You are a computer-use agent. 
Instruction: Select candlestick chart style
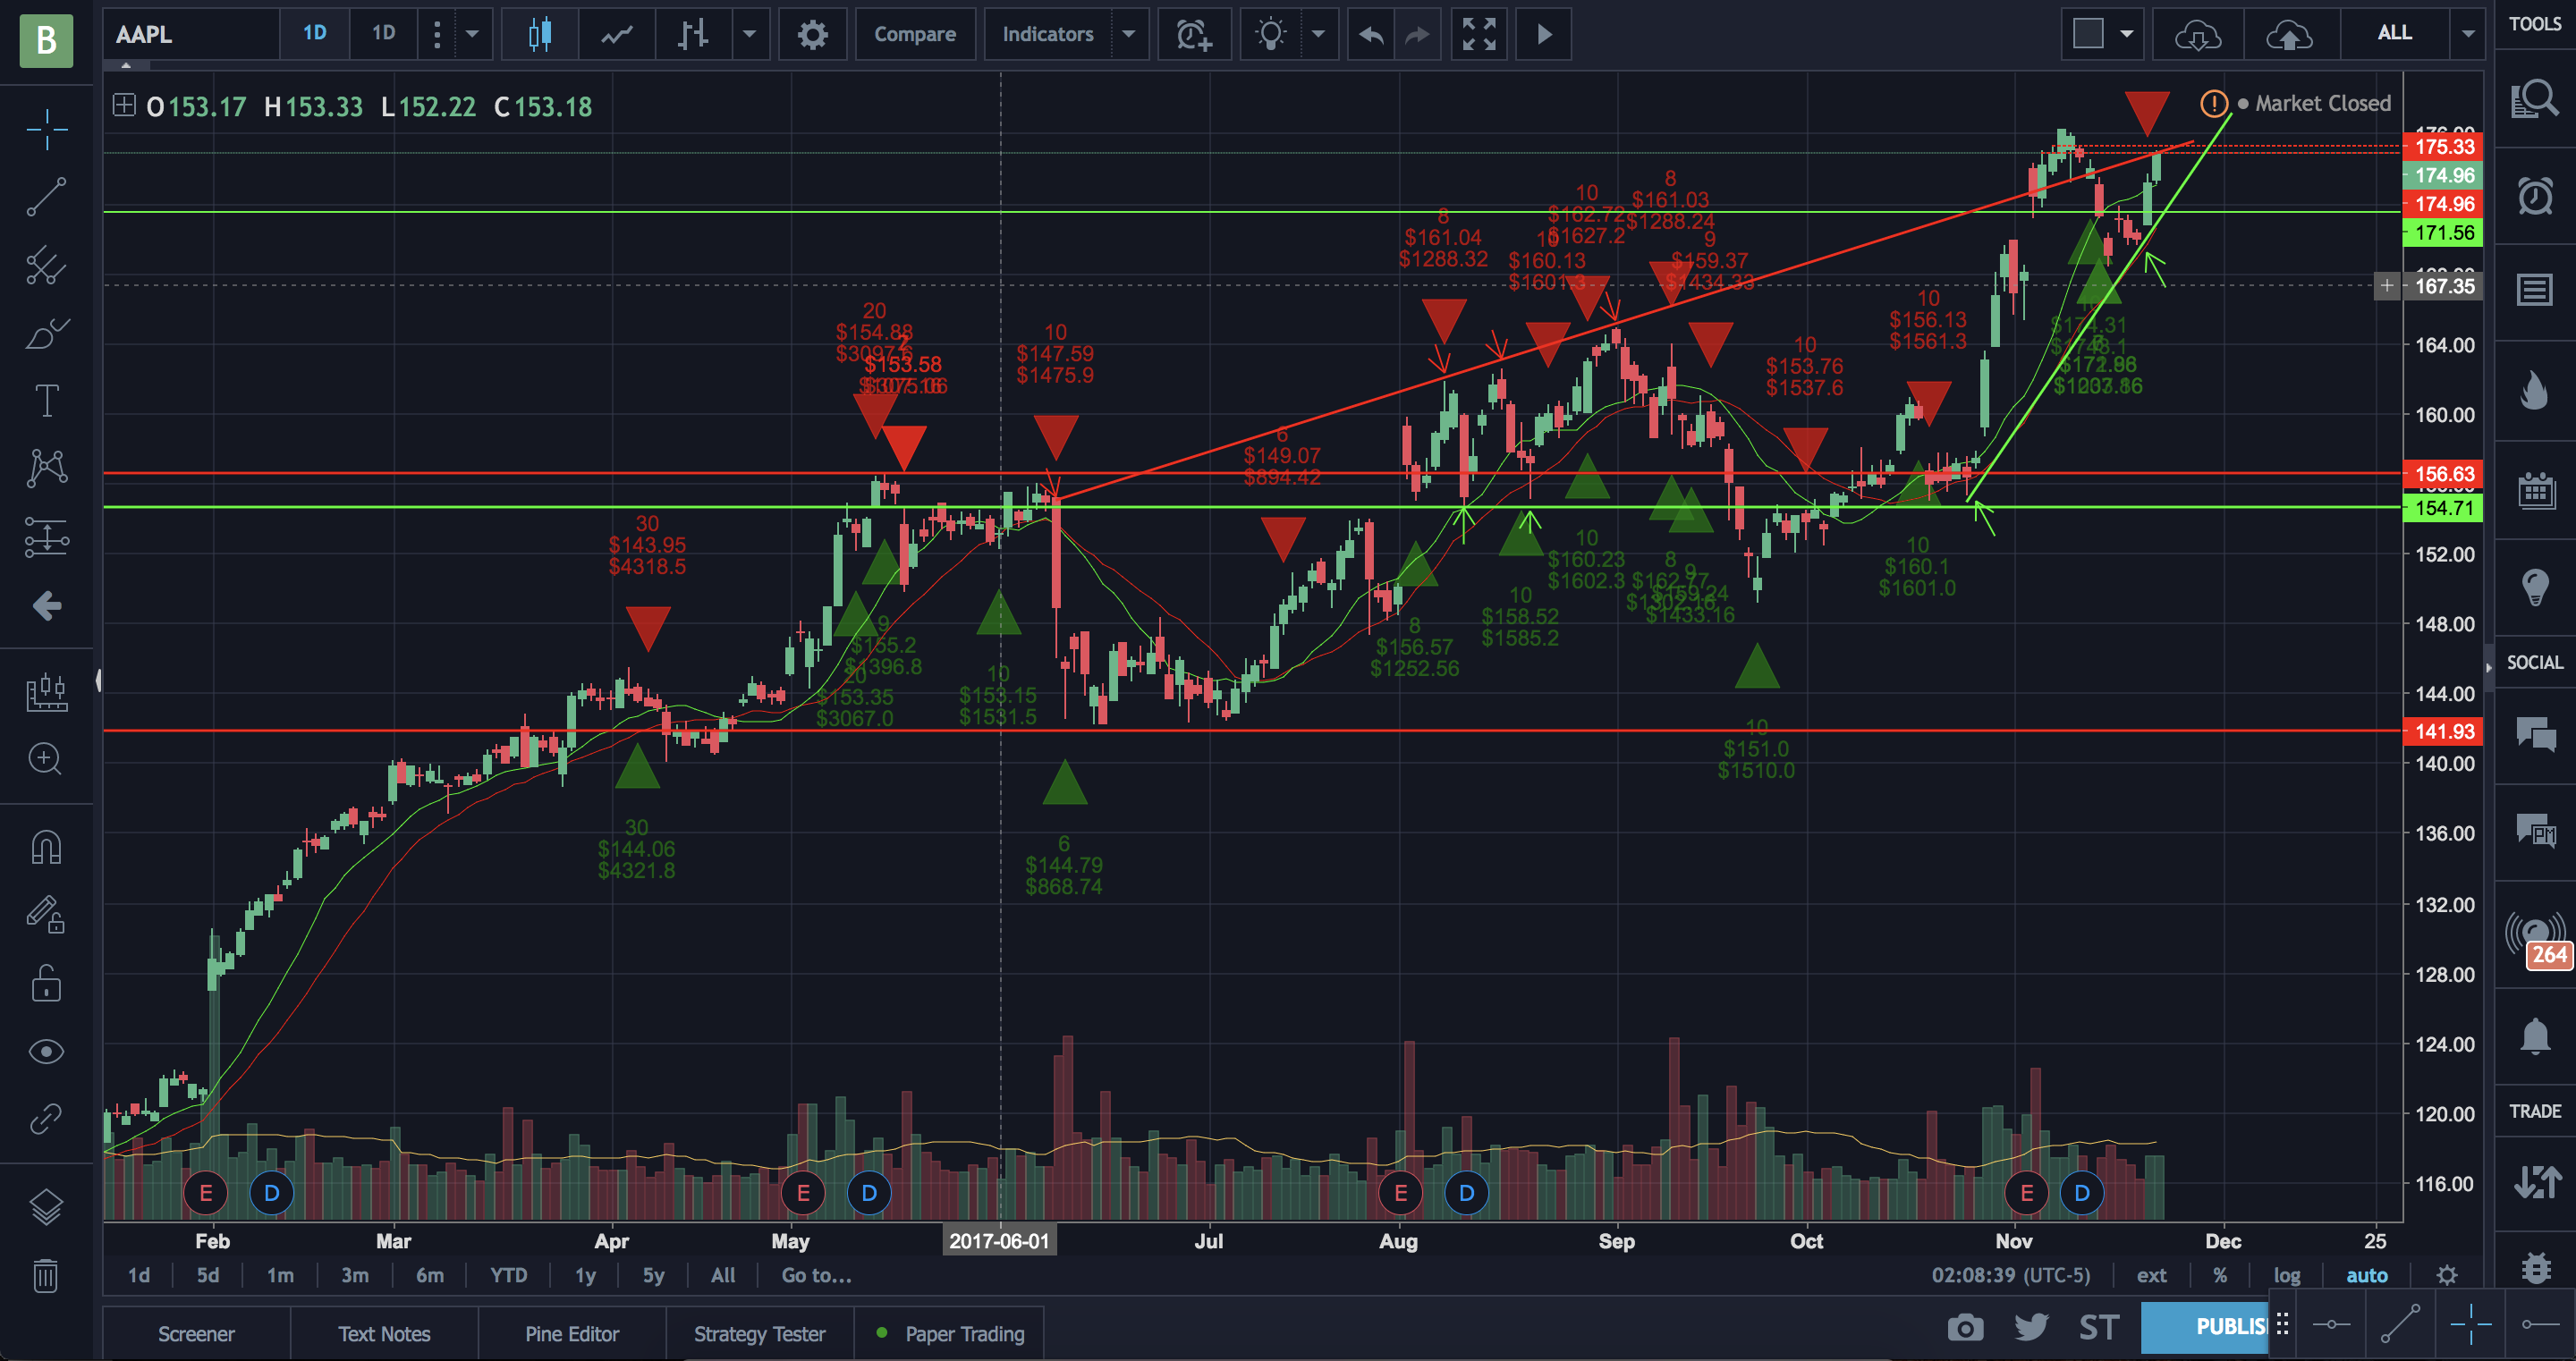[540, 35]
